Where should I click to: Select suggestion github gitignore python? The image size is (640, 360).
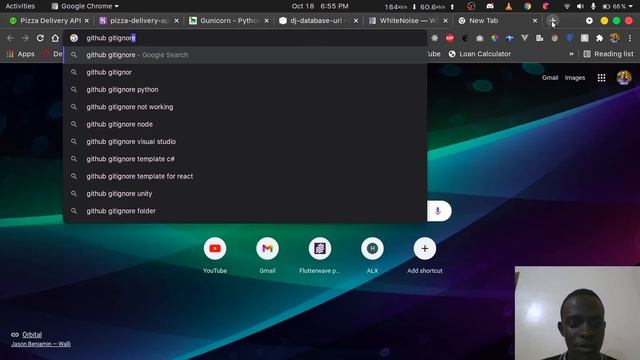point(245,89)
